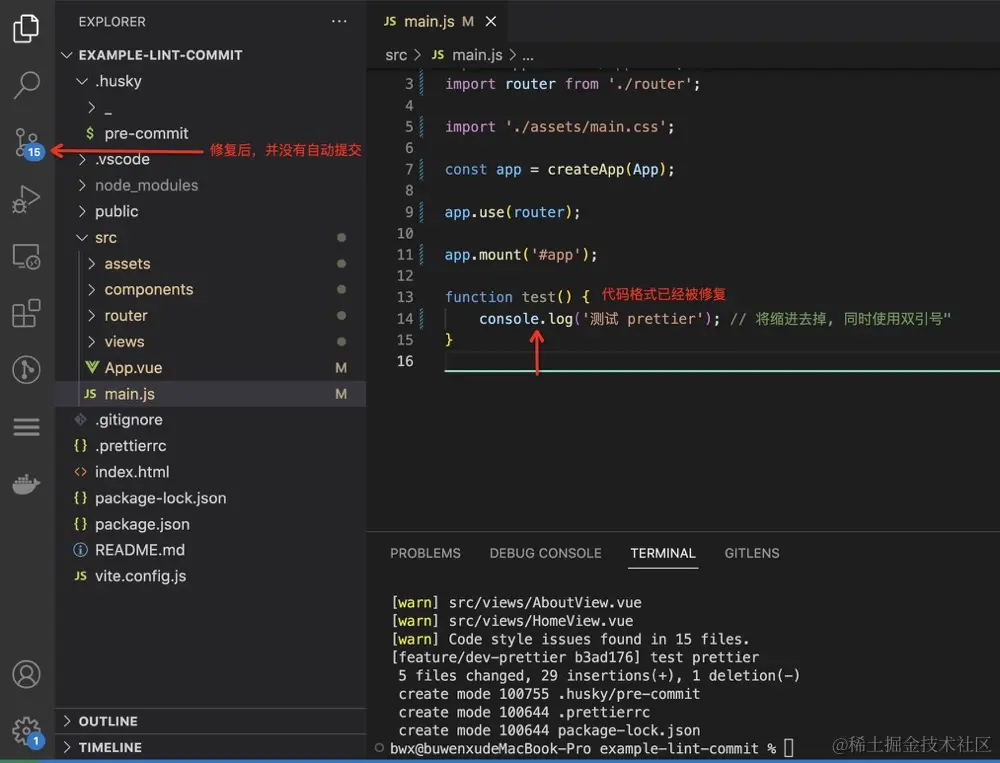Click the breadcrumb ellipsis segment

(x=528, y=56)
